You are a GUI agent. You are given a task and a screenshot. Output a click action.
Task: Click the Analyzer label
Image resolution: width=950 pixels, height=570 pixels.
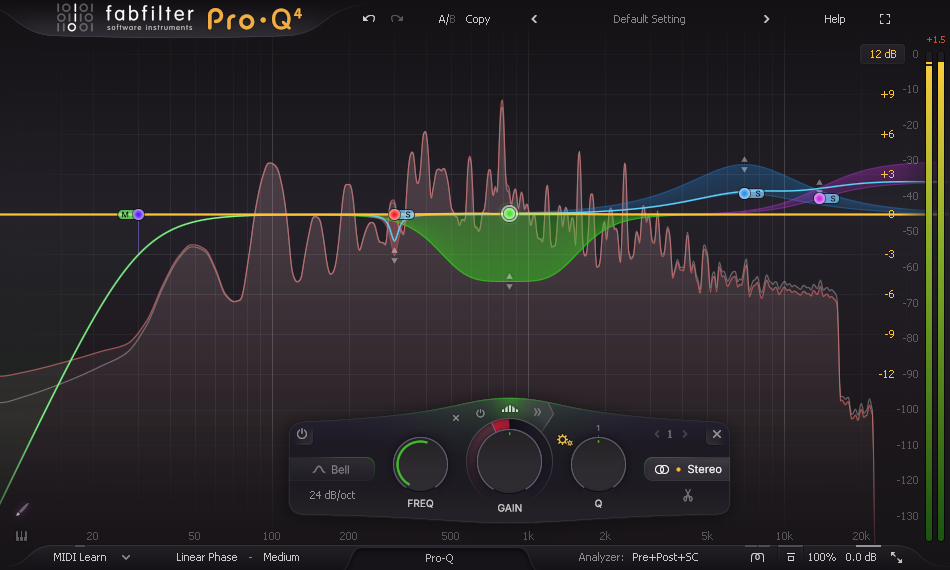tap(600, 557)
